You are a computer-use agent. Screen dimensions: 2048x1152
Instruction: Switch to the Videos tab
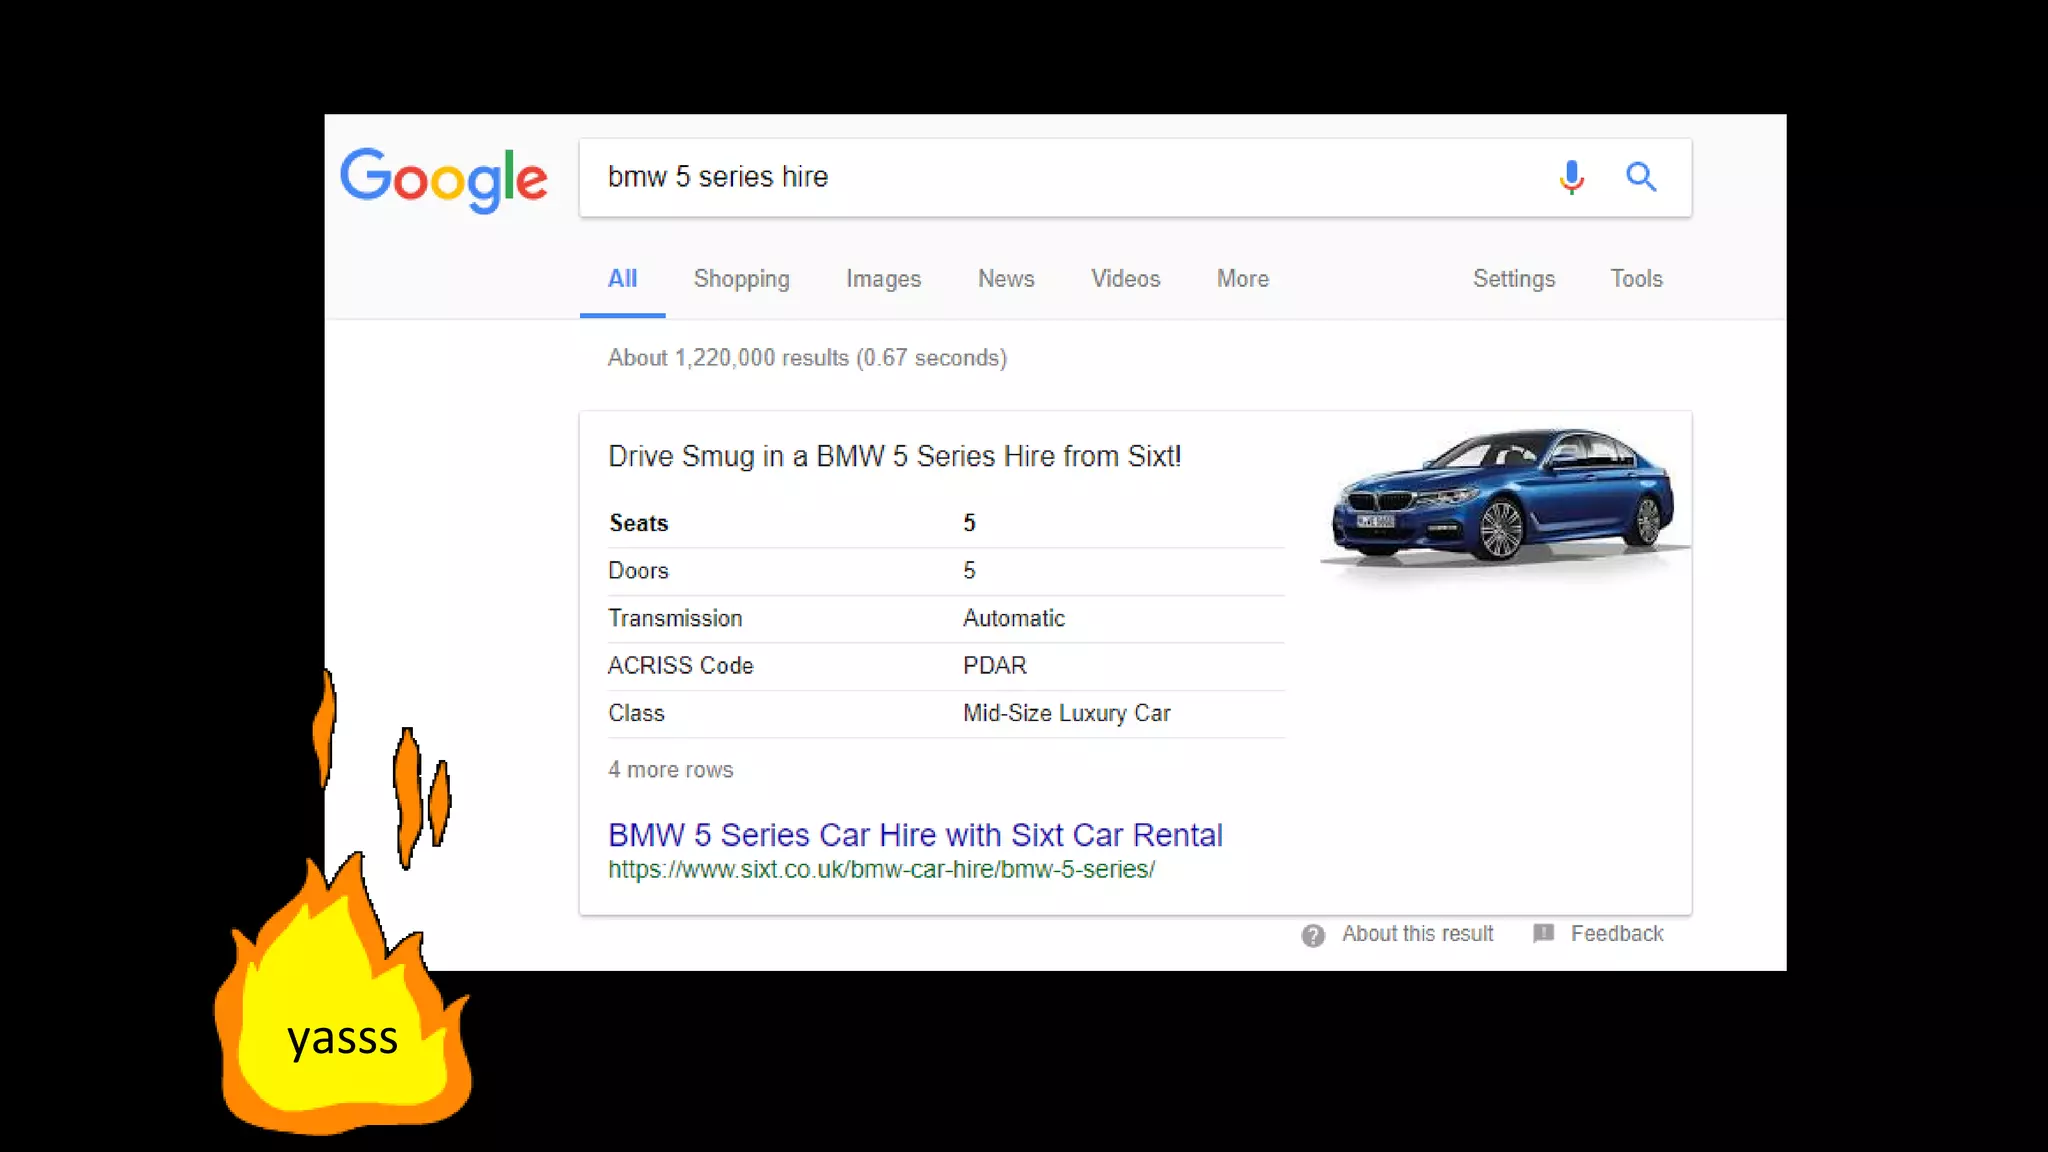(x=1125, y=279)
